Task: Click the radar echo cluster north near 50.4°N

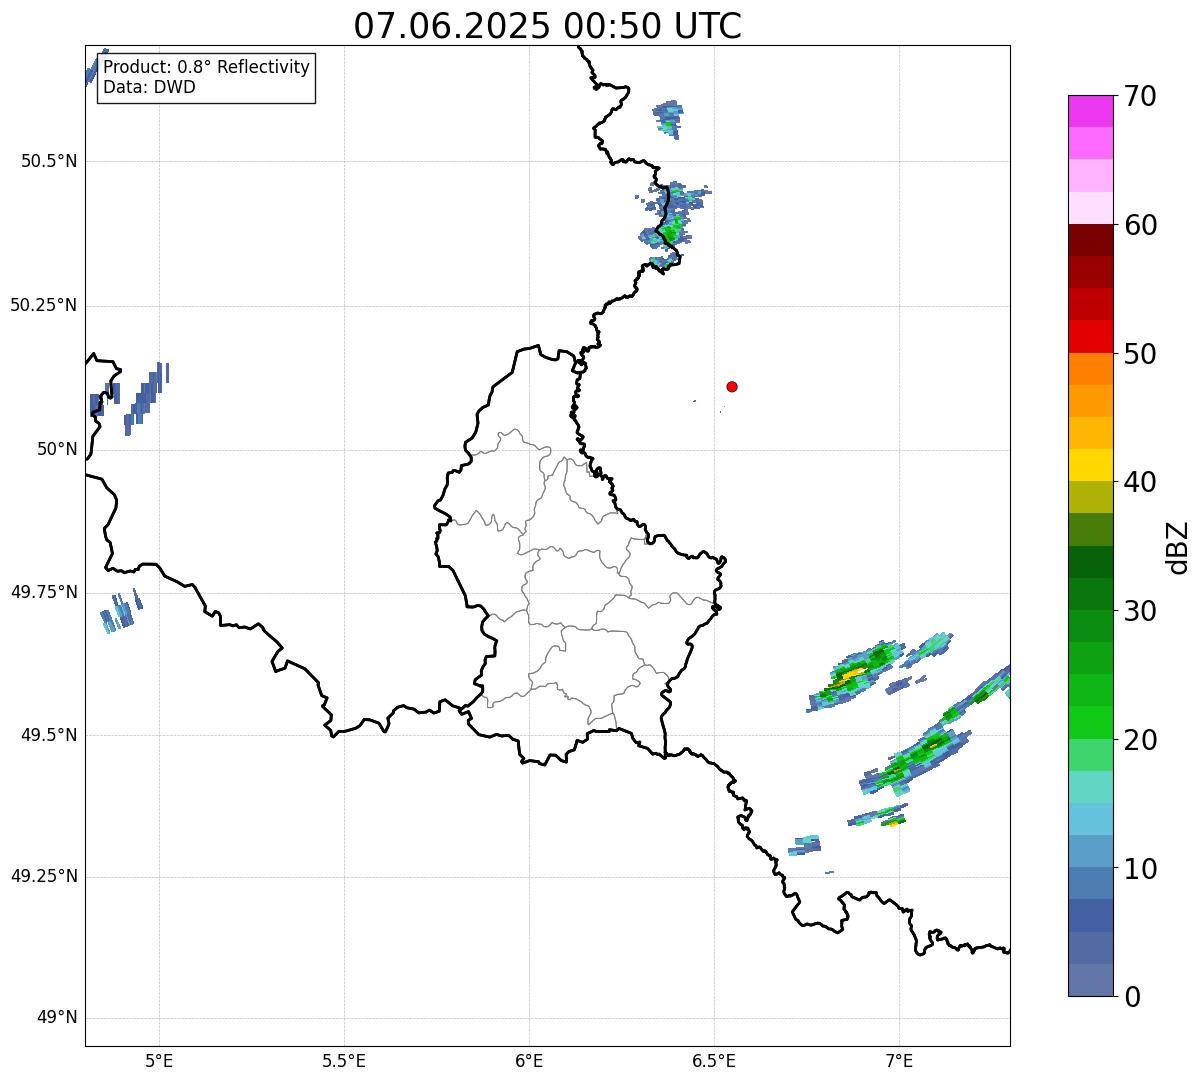Action: 674,225
